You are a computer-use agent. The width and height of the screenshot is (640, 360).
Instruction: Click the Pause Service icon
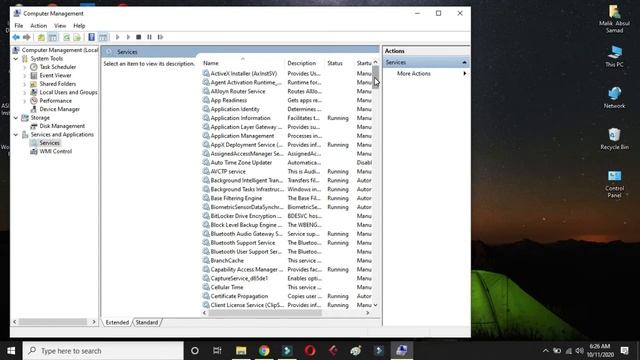point(149,37)
